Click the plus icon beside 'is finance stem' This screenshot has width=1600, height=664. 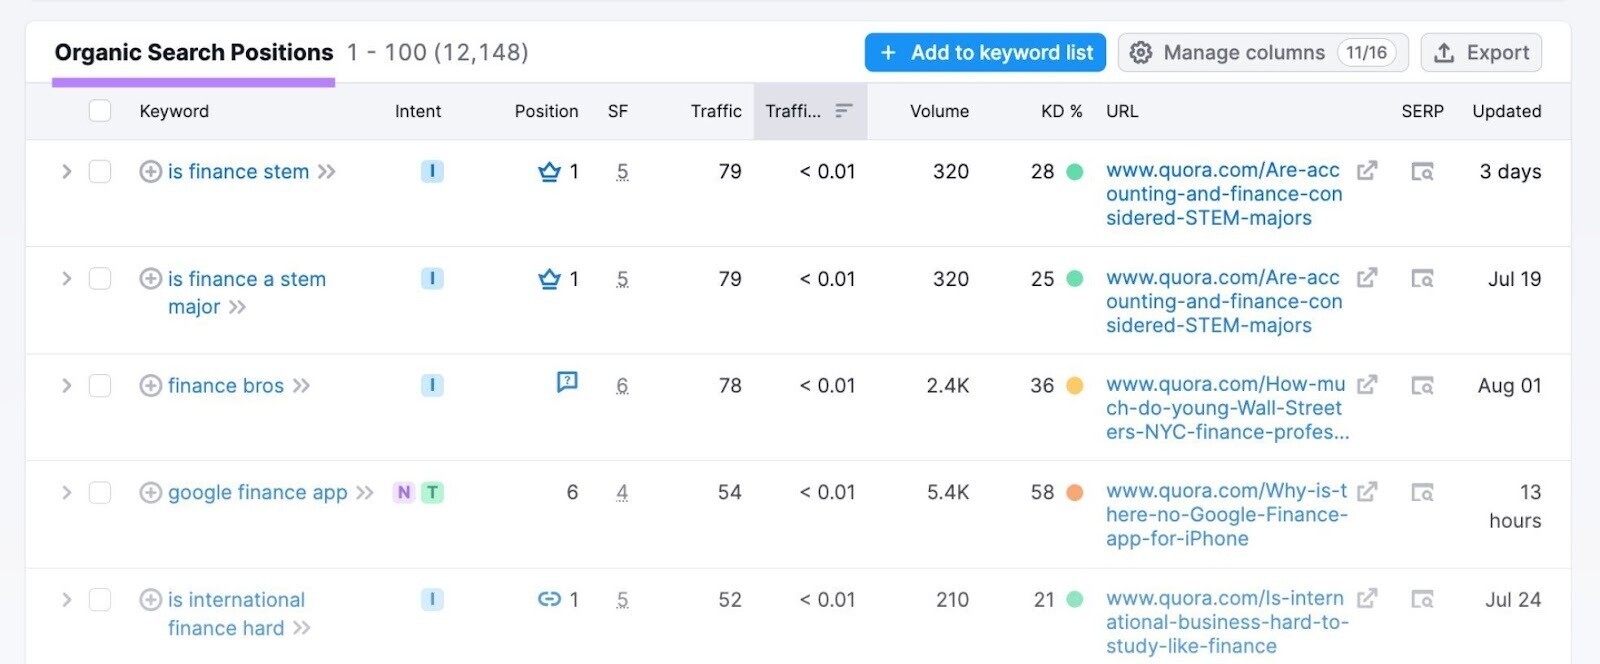[150, 172]
